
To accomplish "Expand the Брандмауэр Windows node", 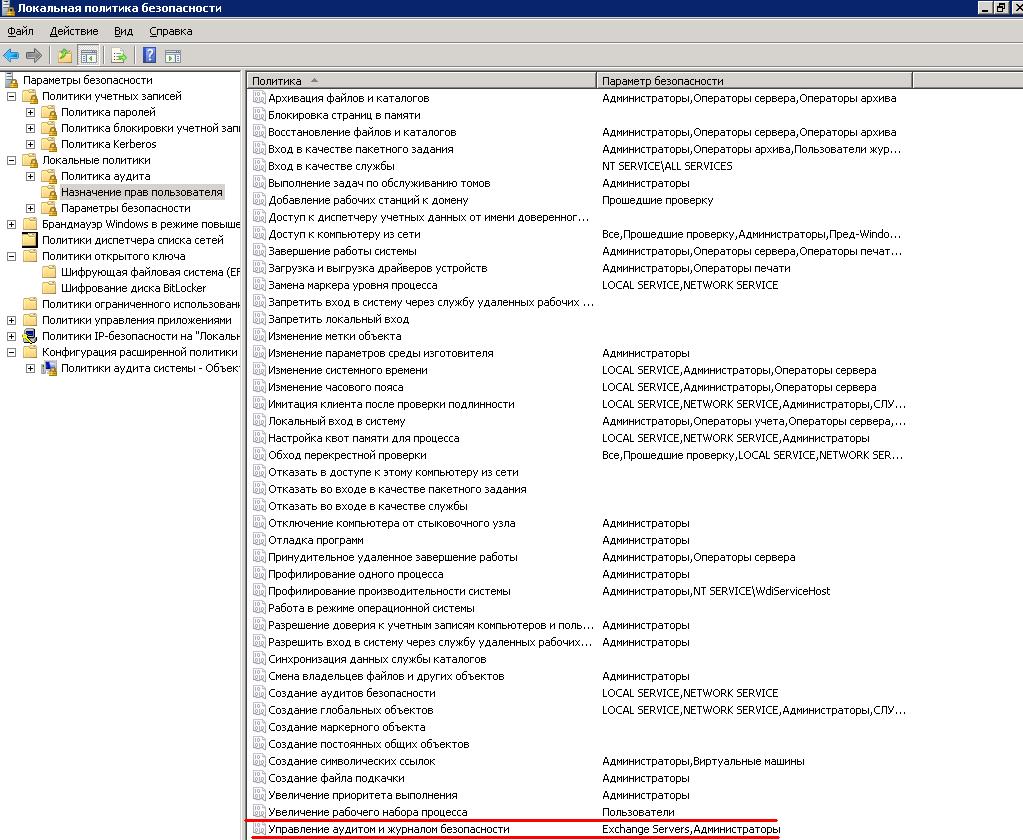I will click(11, 224).
